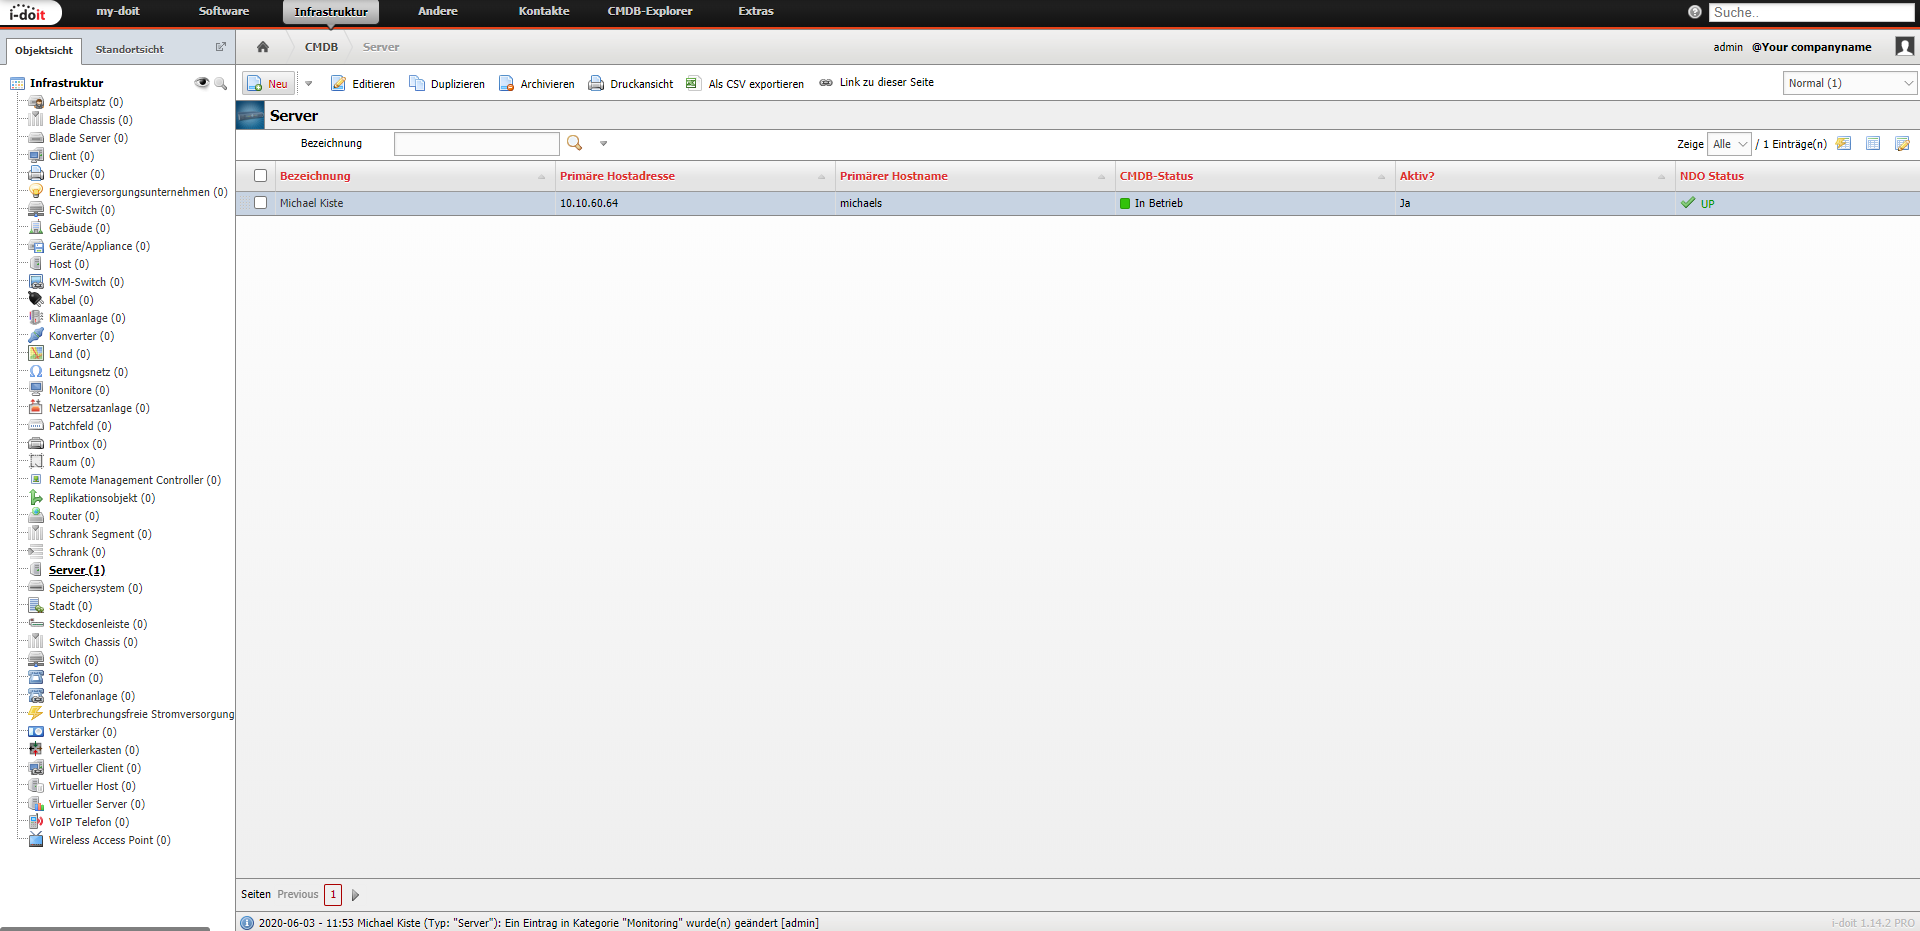Viewport: 1920px width, 931px height.
Task: Check the select-all checkbox in table header
Action: (261, 176)
